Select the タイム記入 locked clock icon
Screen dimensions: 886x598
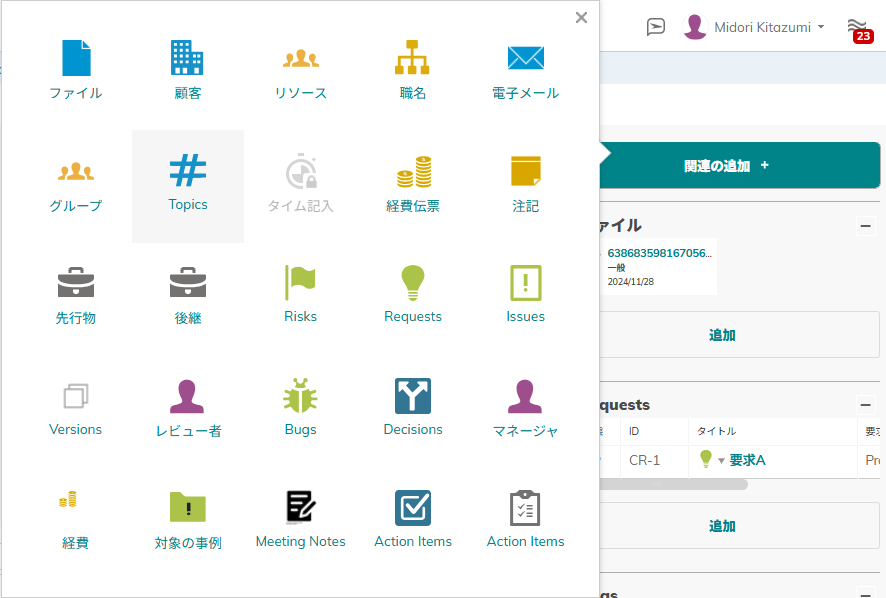point(301,171)
